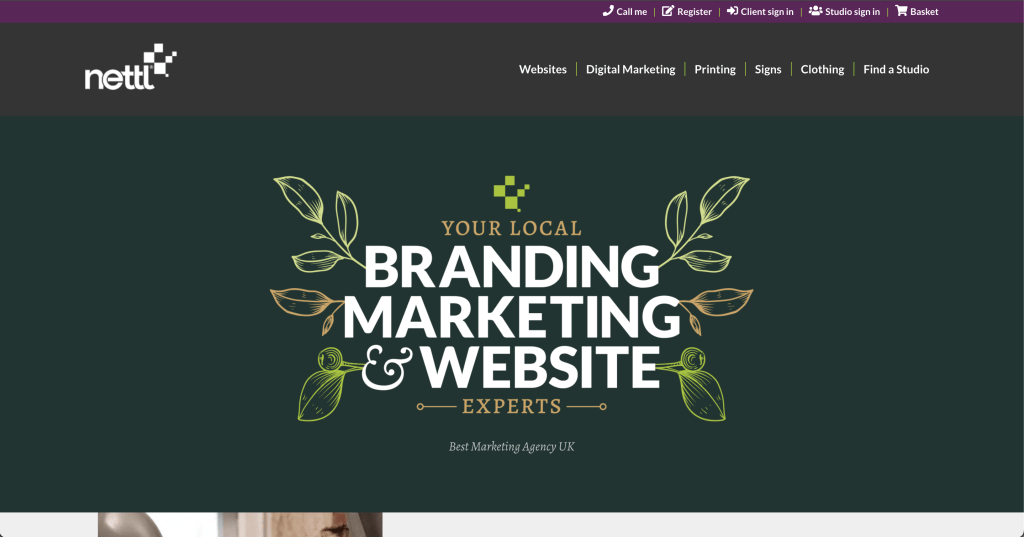Click the Basket shopping cart icon
The width and height of the screenshot is (1024, 537).
[901, 10]
